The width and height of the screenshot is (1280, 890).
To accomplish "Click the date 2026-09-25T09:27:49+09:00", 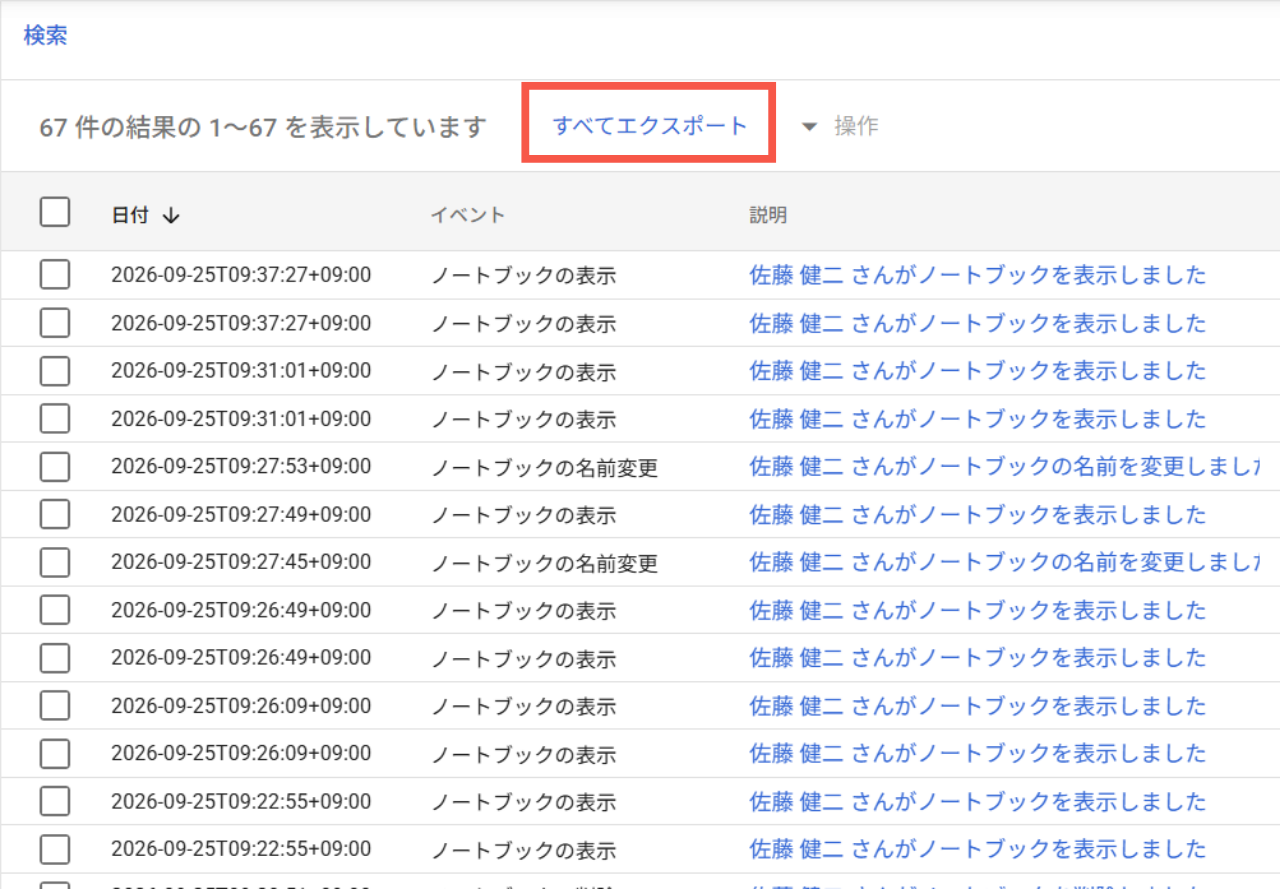I will [x=241, y=515].
